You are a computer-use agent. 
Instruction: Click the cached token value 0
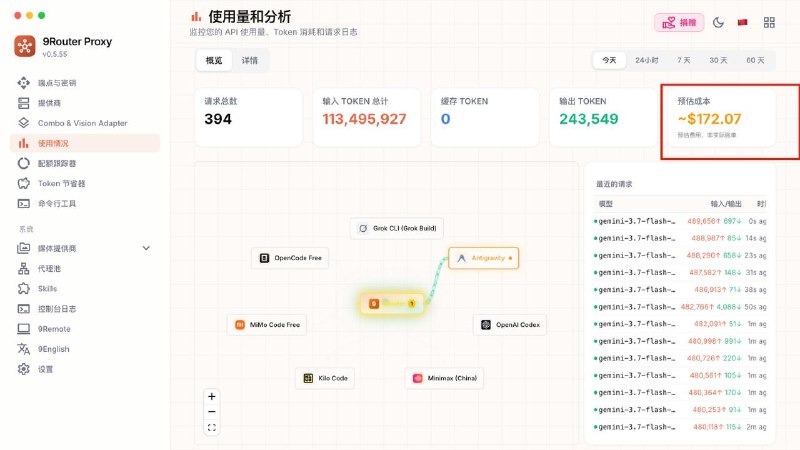[x=445, y=119]
